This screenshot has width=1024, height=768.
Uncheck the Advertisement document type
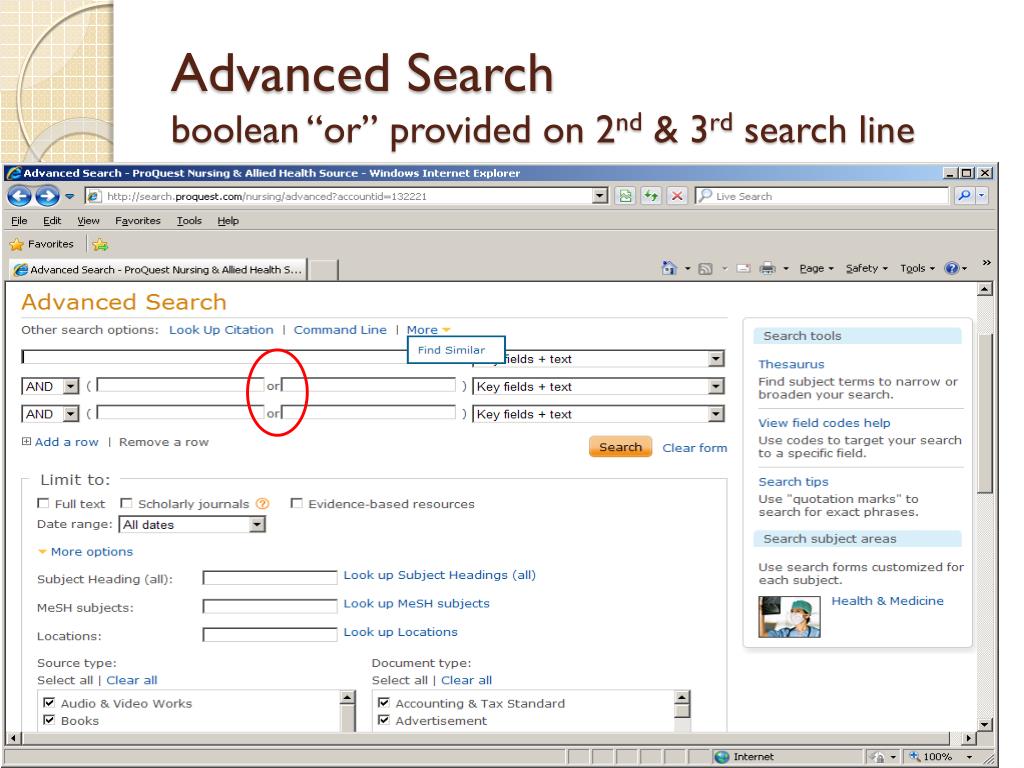[x=384, y=720]
